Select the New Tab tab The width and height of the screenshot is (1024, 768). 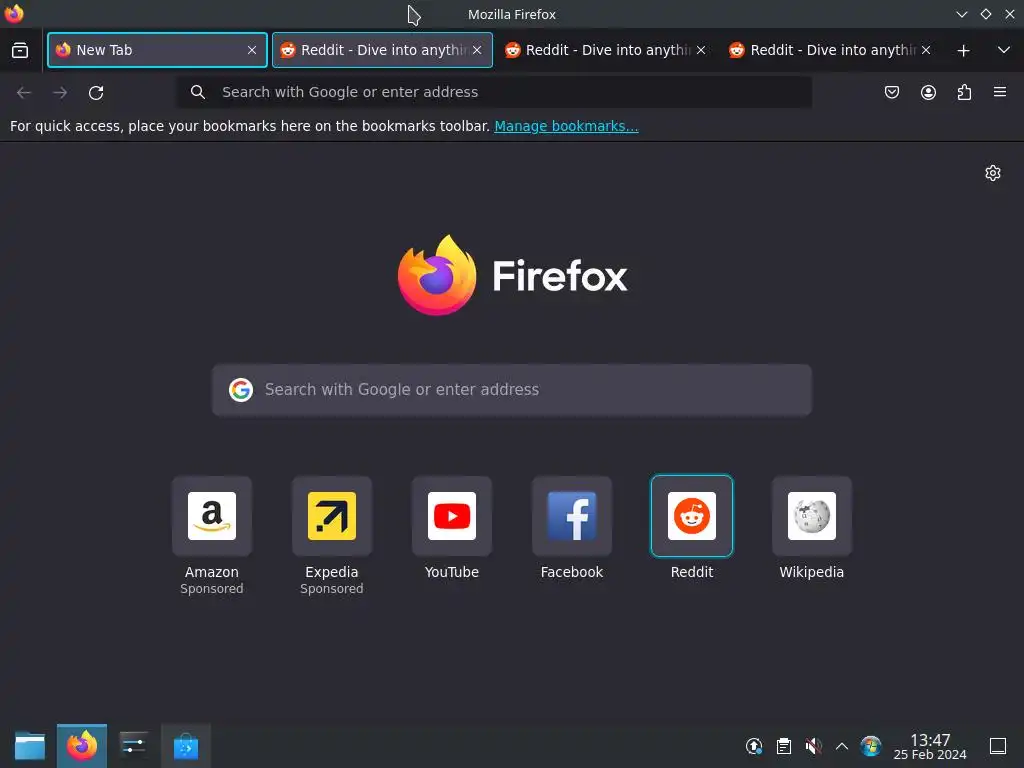157,50
